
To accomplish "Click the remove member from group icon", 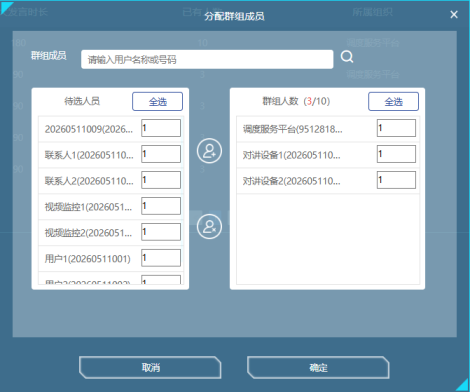I will [209, 227].
